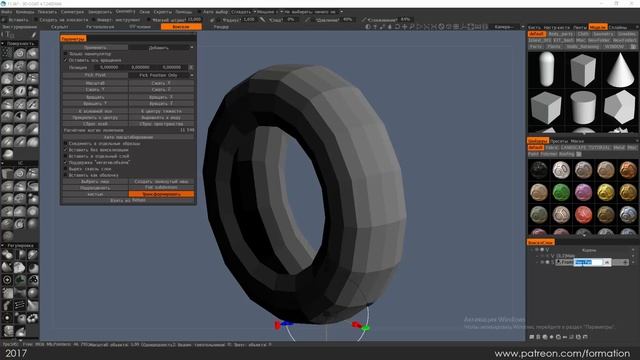Viewport: 640px width, 360px height.
Task: Click the green gizmo handle below the torus
Action: (365, 328)
